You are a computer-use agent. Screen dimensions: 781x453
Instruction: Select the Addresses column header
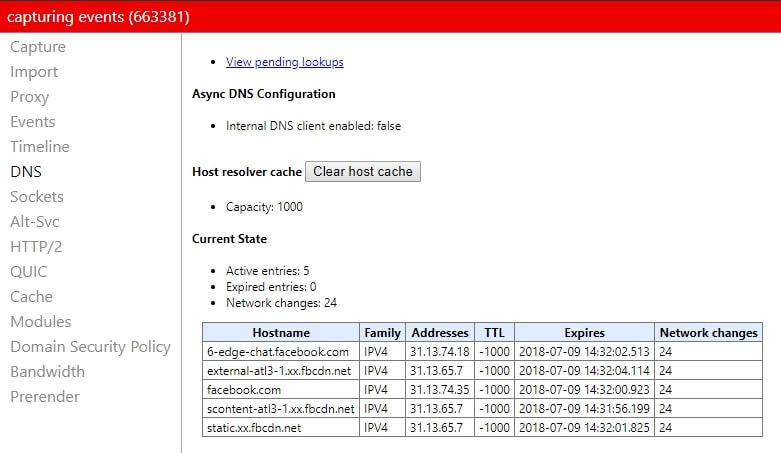pos(440,332)
